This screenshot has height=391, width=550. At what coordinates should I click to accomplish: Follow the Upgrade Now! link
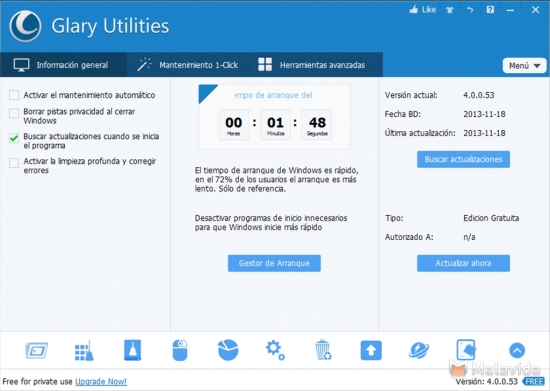coord(101,382)
